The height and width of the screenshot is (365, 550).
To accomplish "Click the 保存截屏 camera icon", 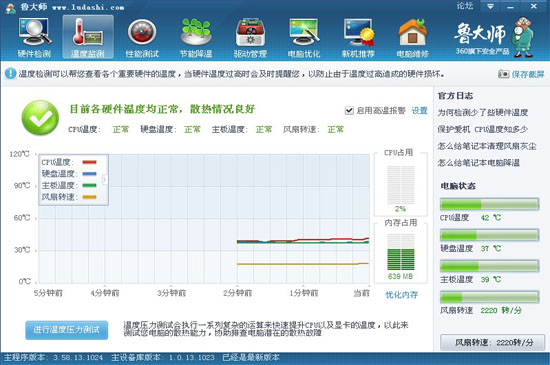I will [x=503, y=74].
